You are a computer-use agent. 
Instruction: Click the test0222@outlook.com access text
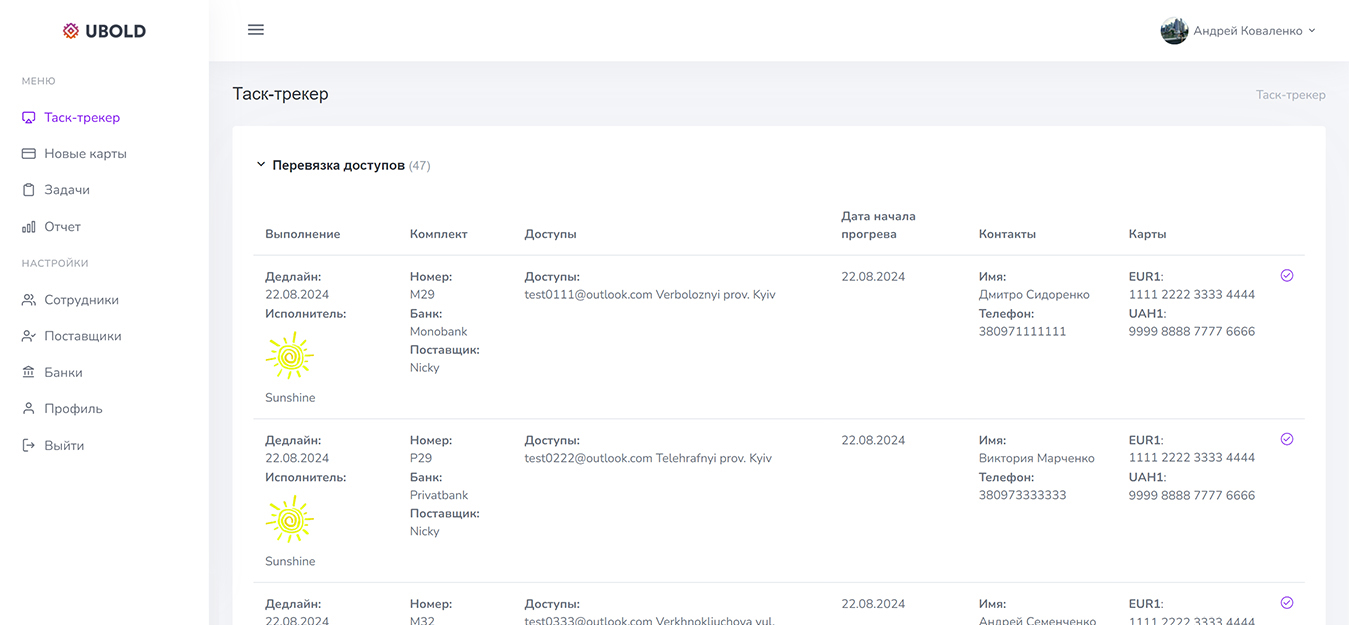pyautogui.click(x=588, y=458)
